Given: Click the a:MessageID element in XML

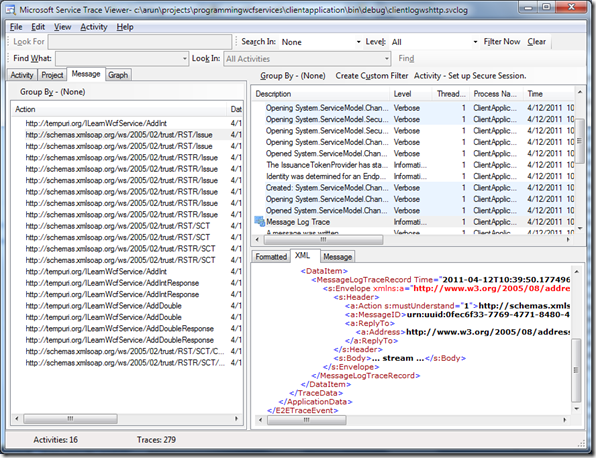Looking at the screenshot, I should tap(457, 315).
